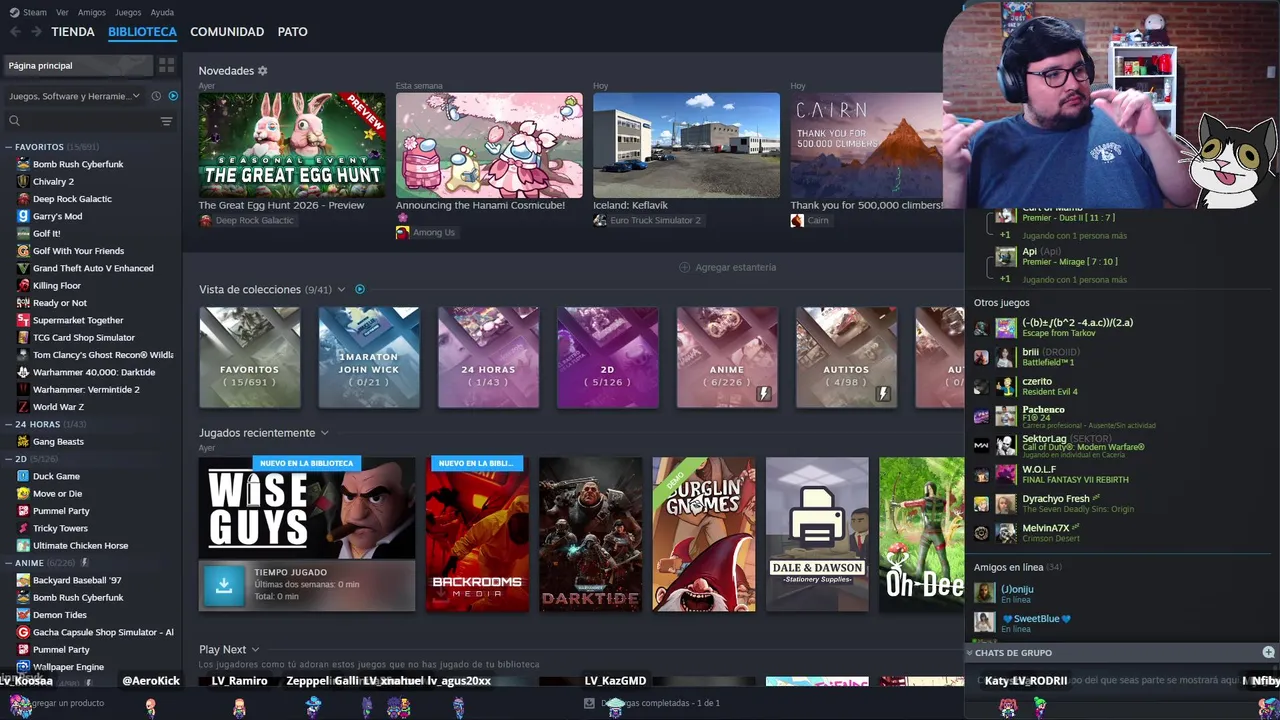
Task: Open the Steam menu
Action: (x=28, y=12)
